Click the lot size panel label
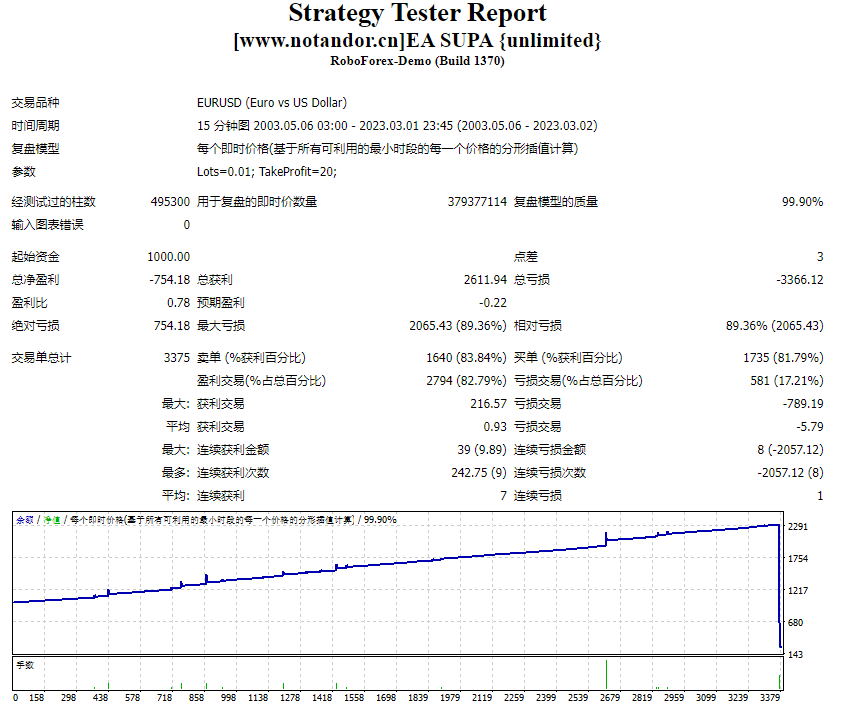The height and width of the screenshot is (710, 842). pos(25,665)
